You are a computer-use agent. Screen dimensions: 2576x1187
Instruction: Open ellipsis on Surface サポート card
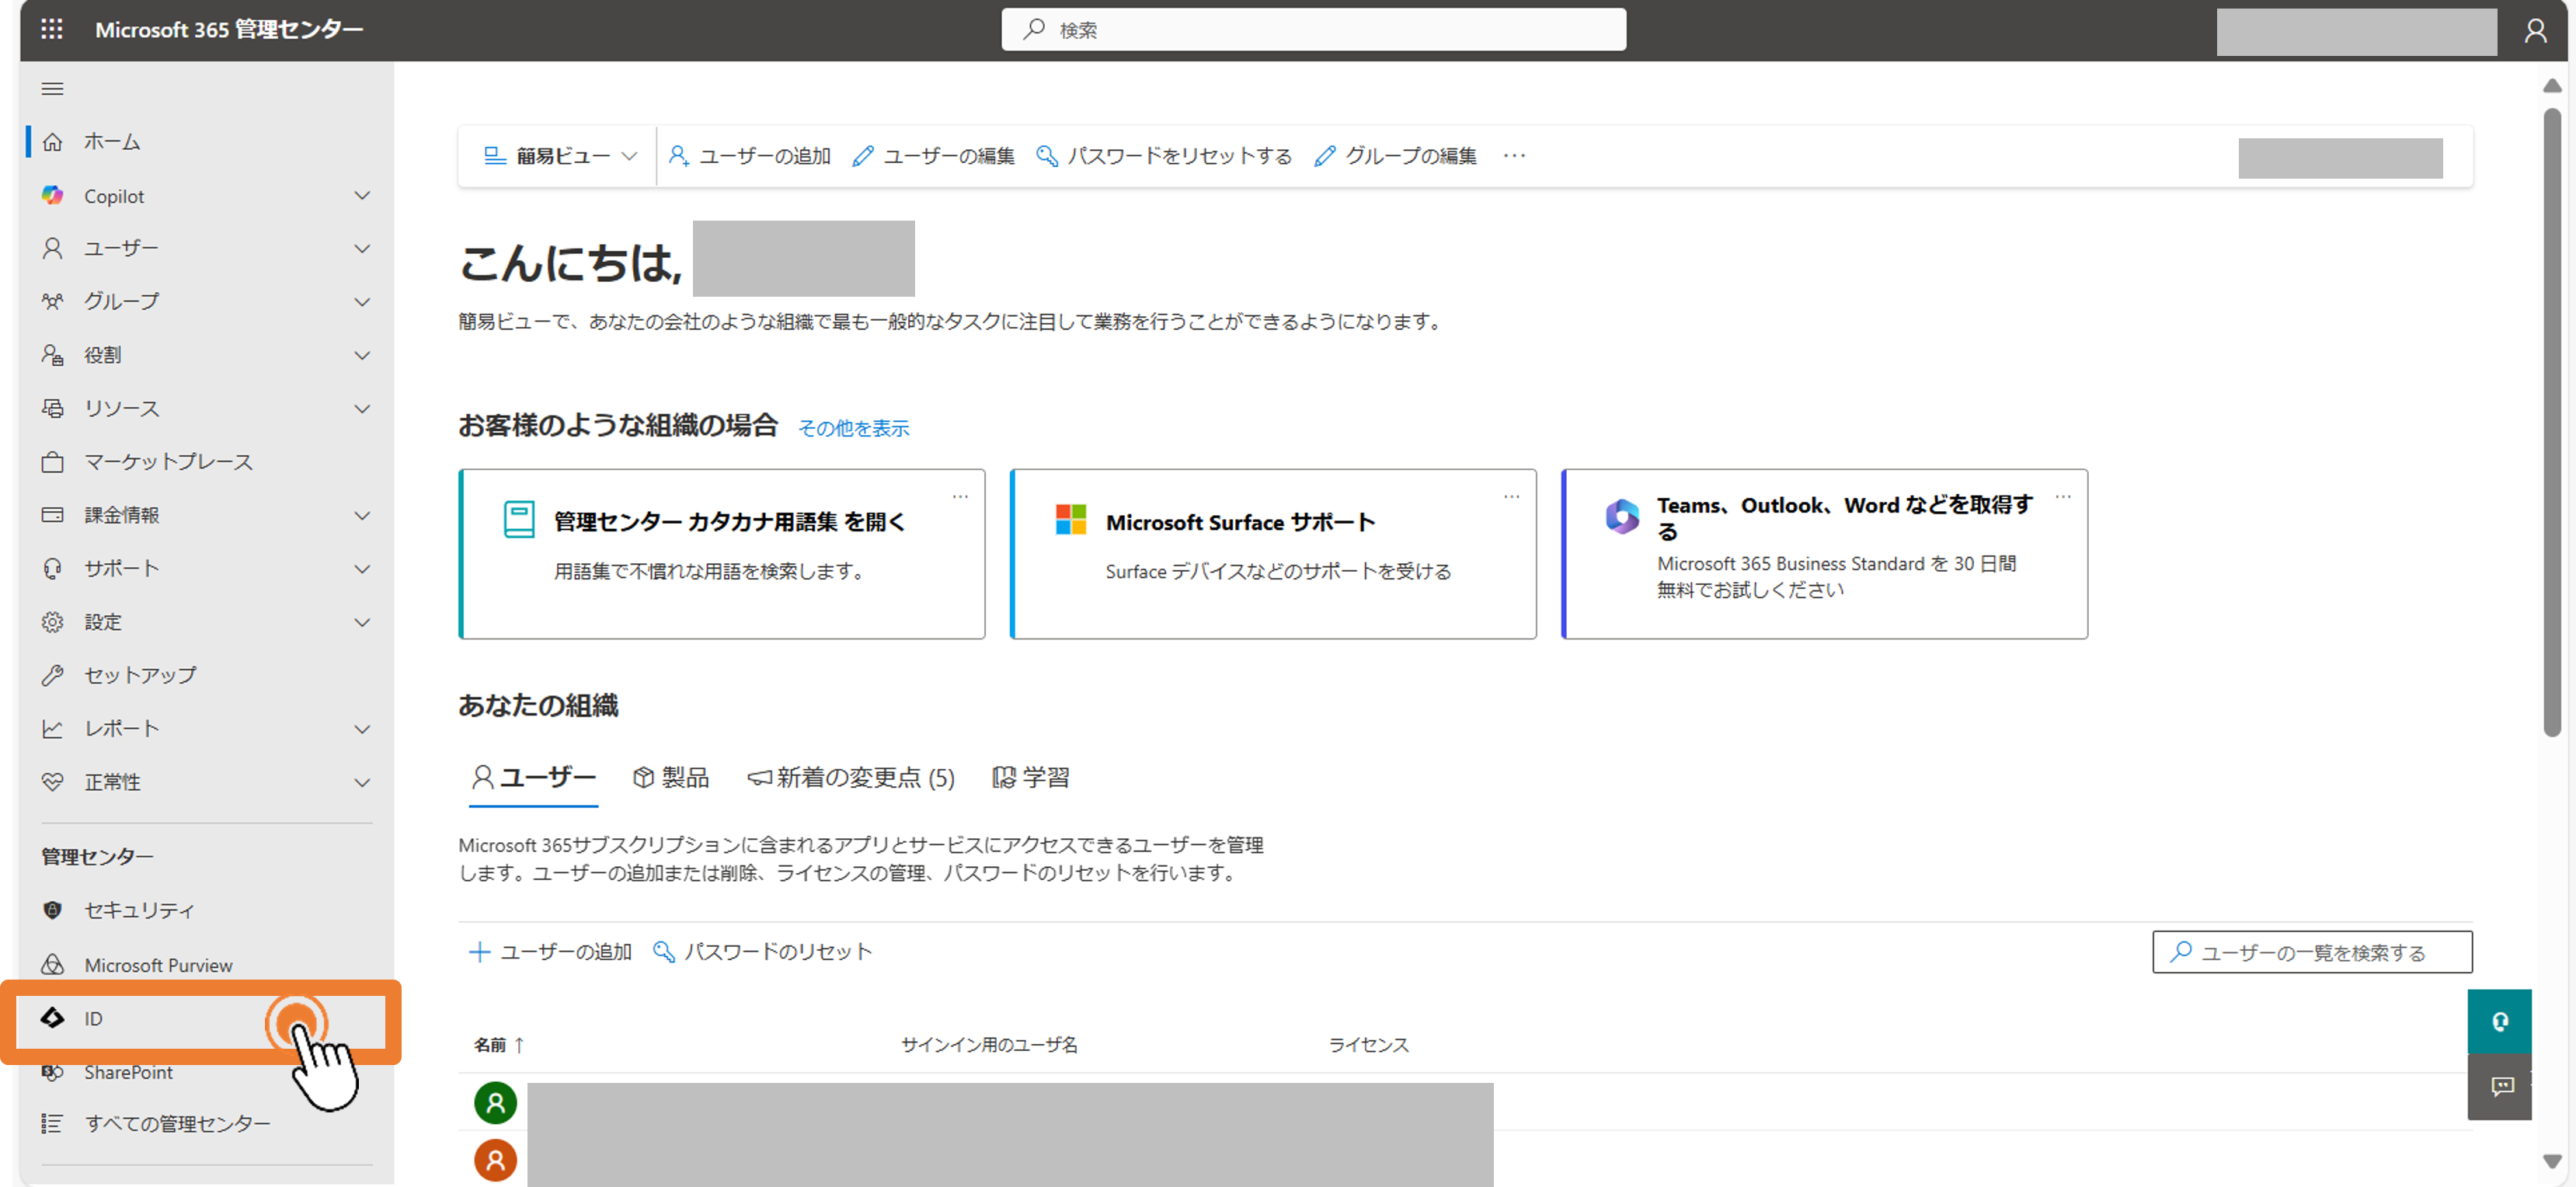tap(1511, 497)
